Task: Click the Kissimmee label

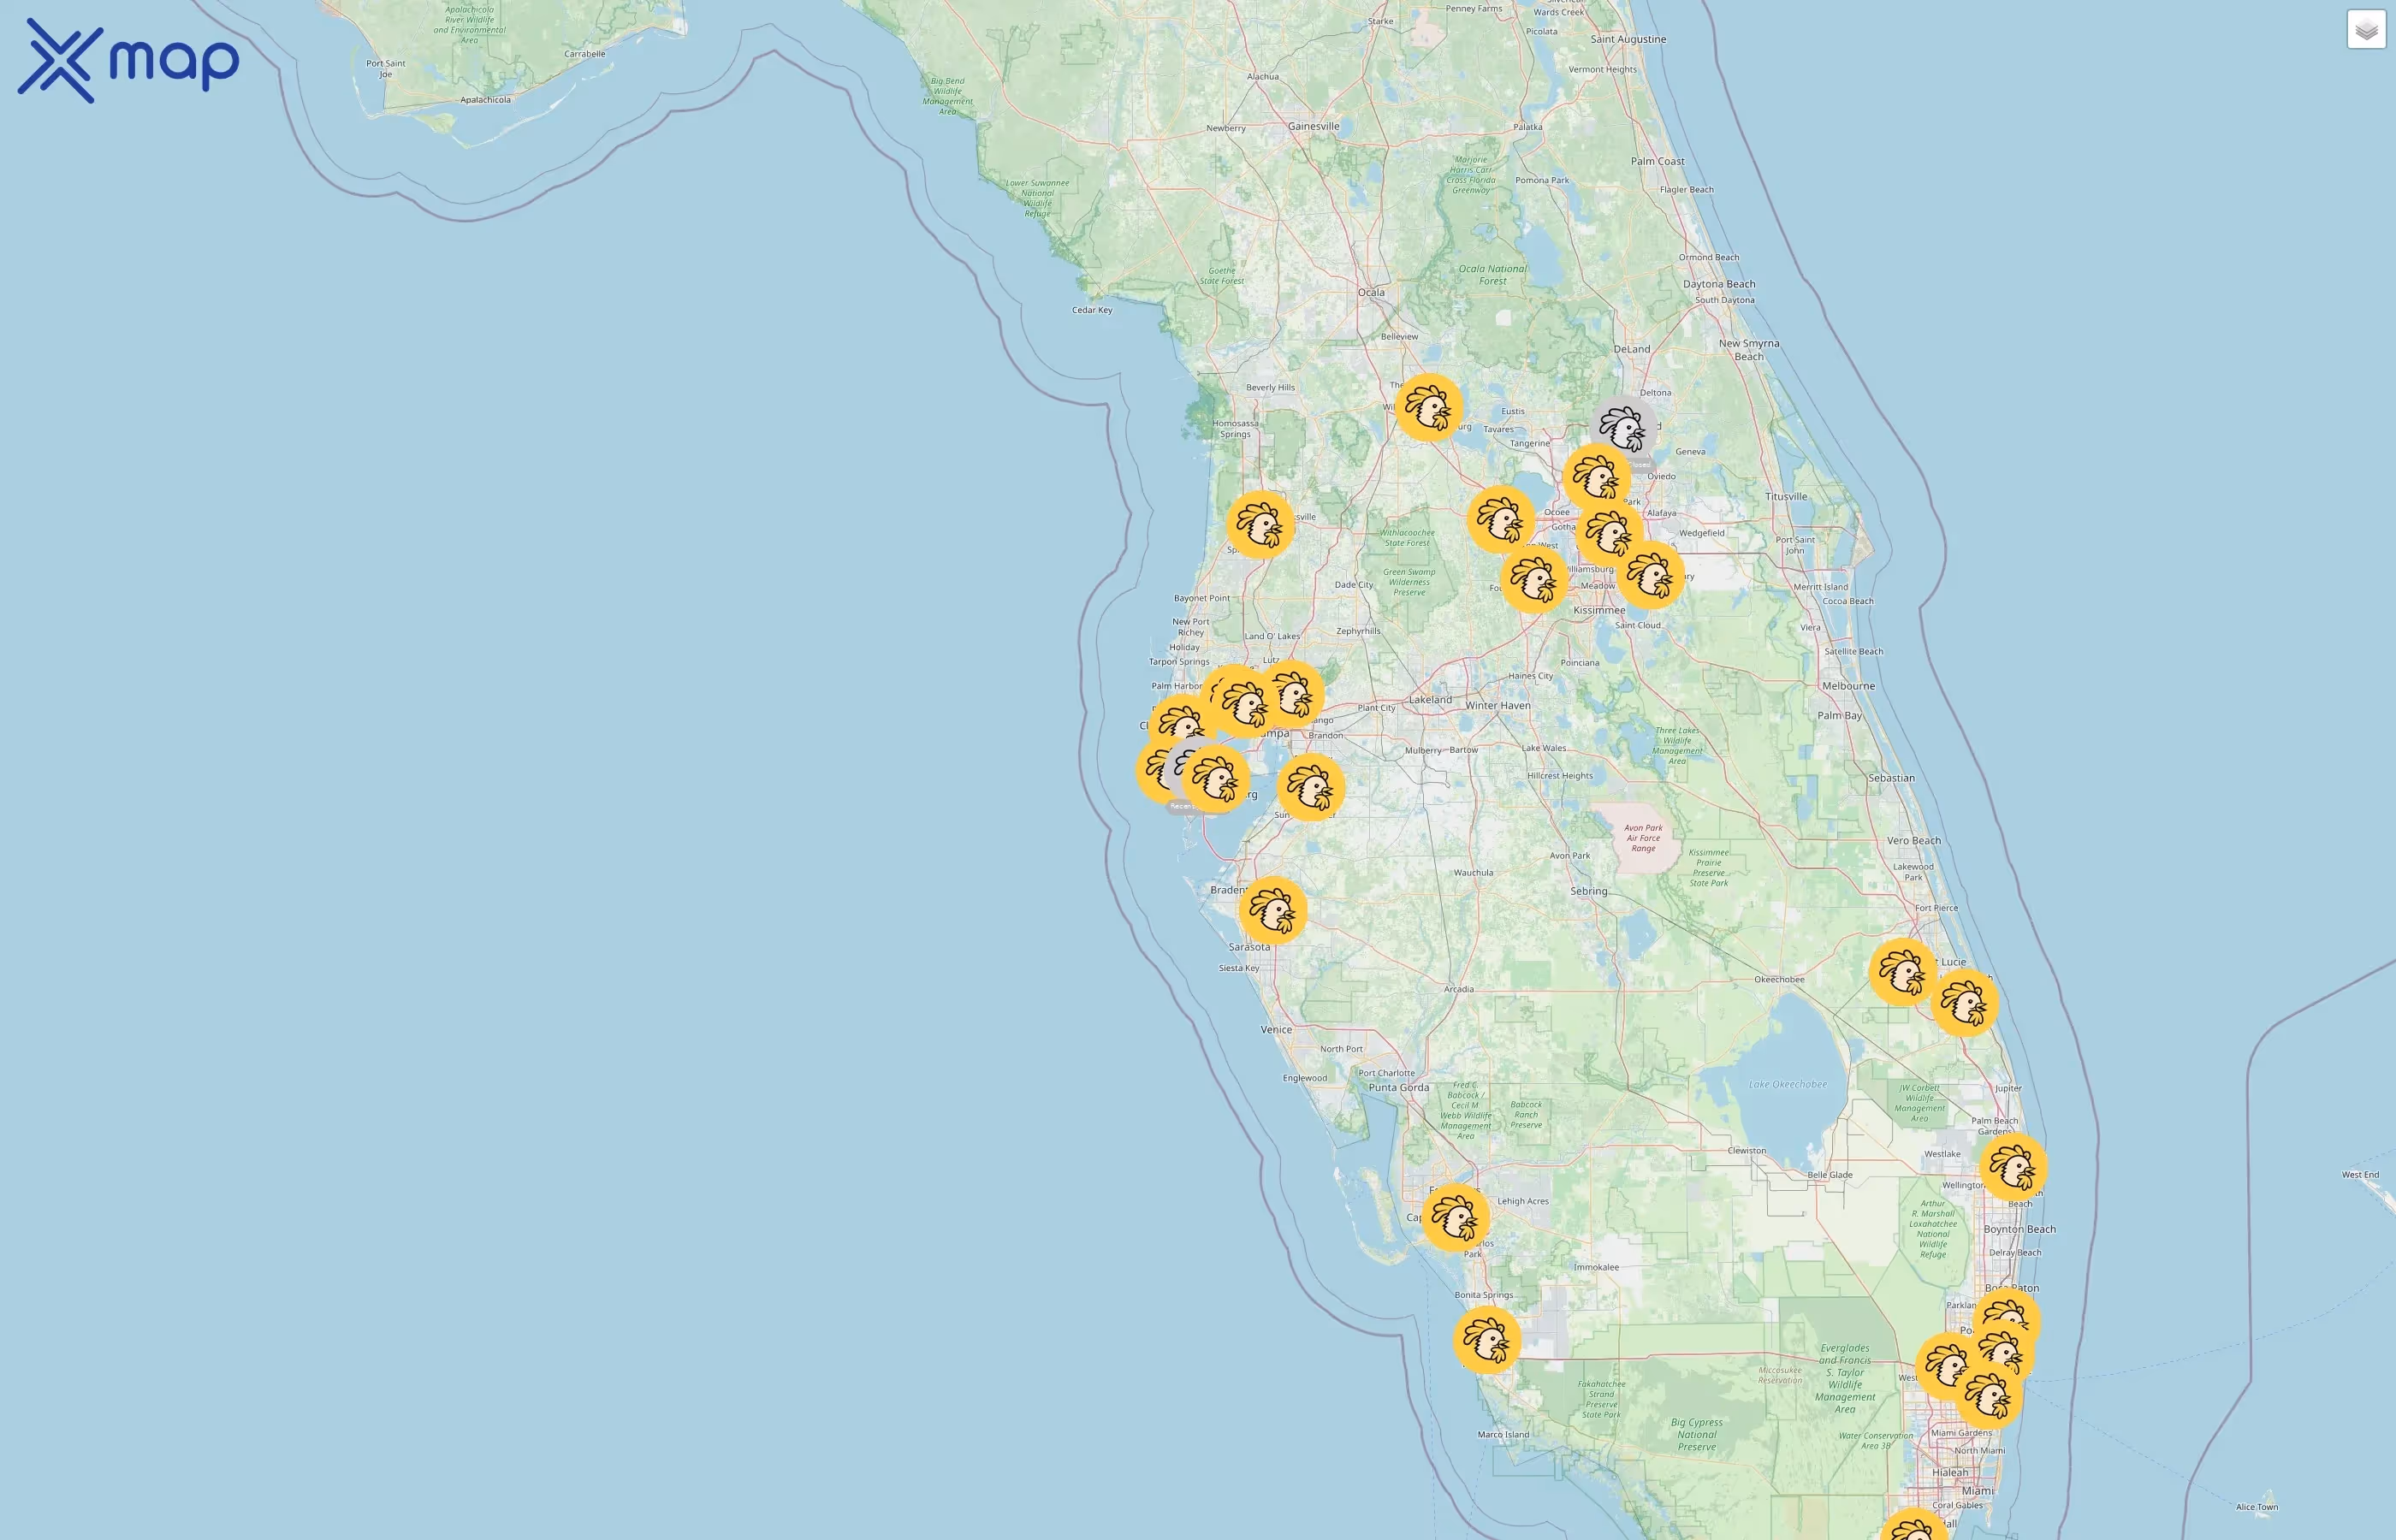Action: pos(1599,610)
